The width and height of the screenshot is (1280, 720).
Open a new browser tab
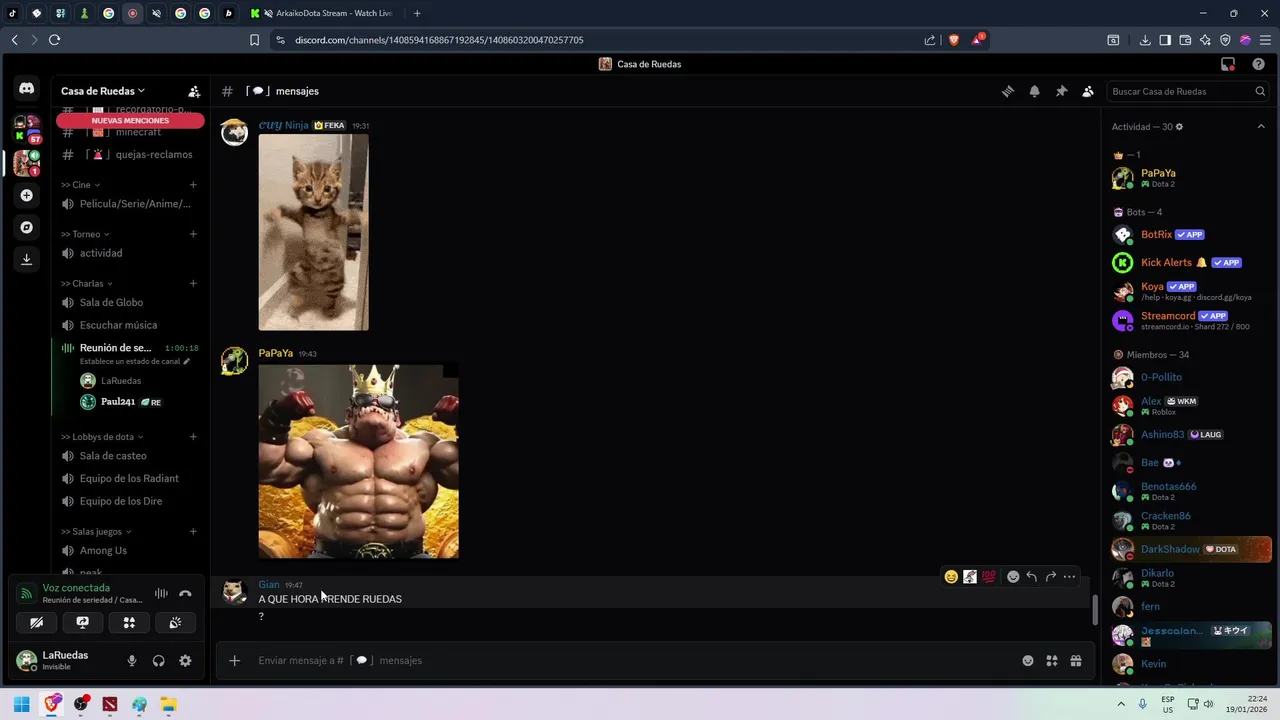[x=417, y=13]
